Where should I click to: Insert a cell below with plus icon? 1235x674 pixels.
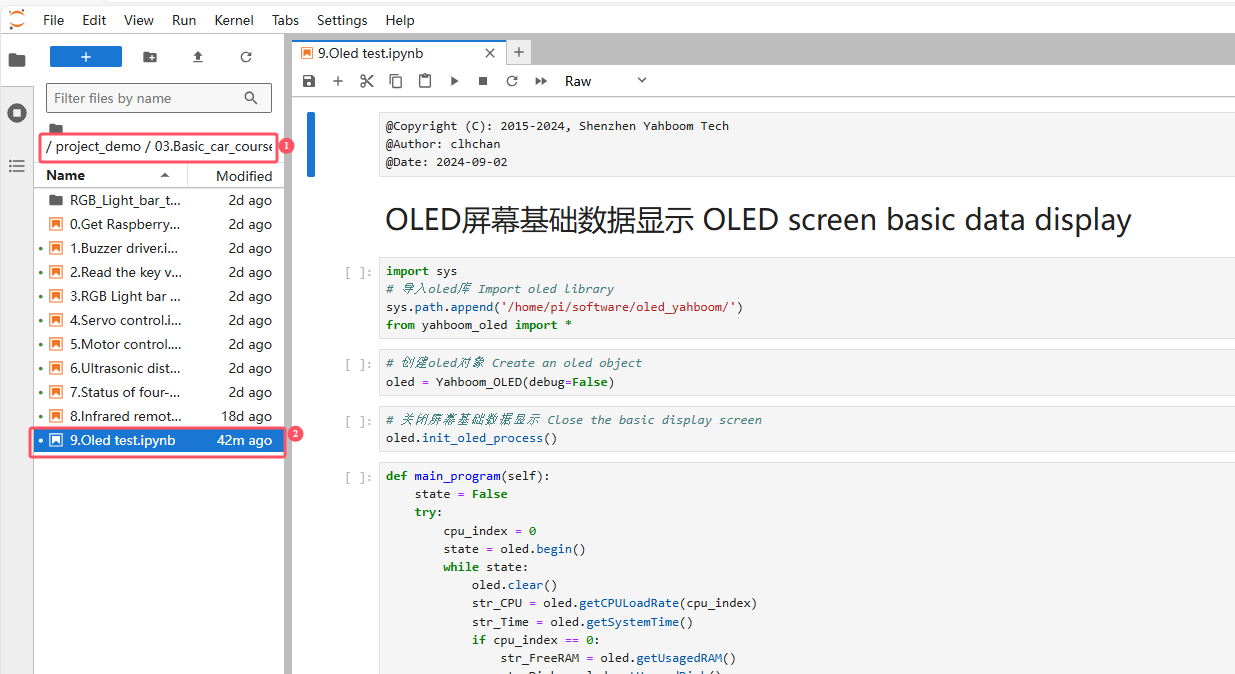tap(338, 81)
